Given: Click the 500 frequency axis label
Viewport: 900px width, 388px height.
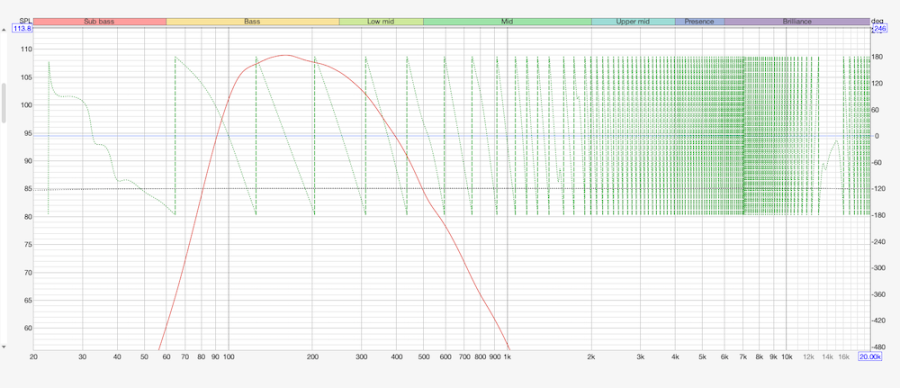Looking at the screenshot, I should (x=424, y=357).
